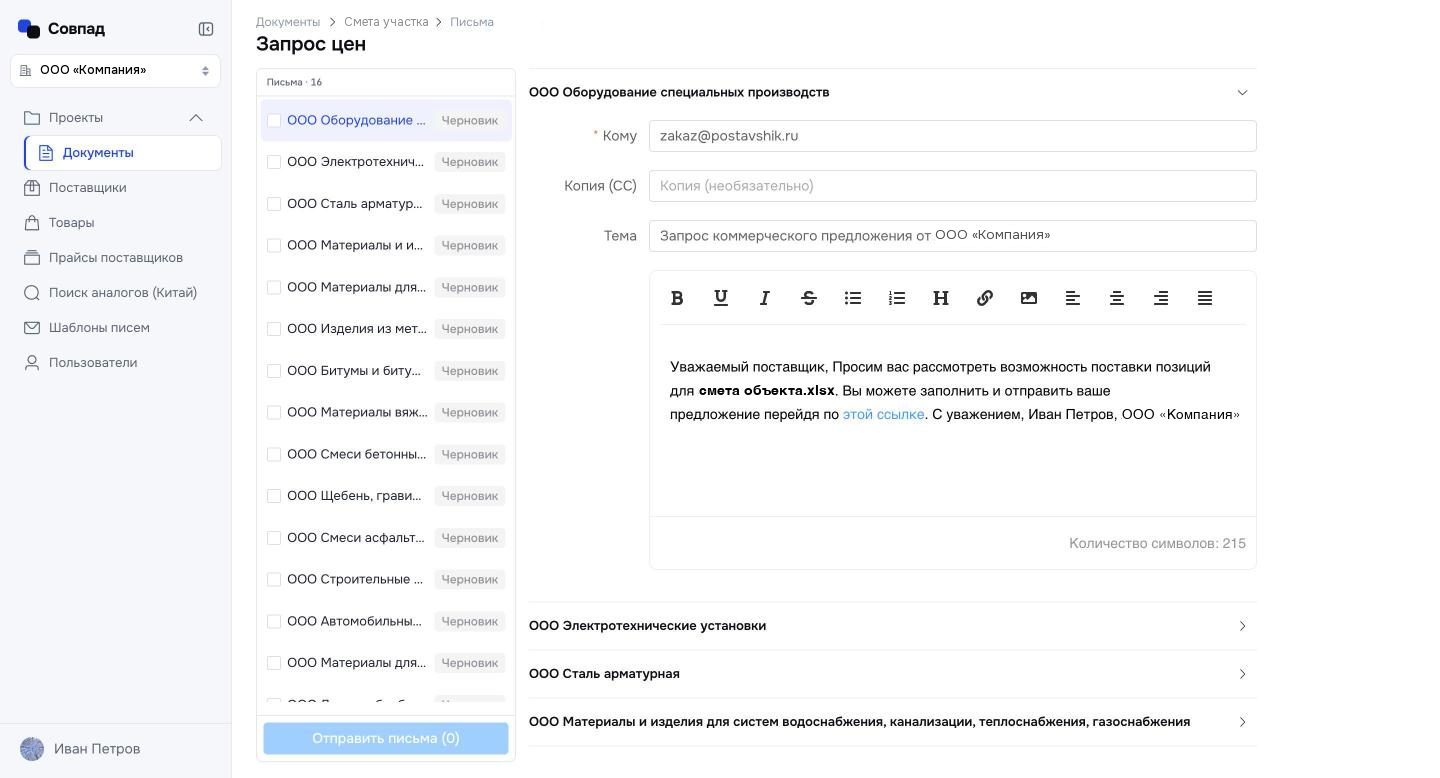This screenshot has width=1440, height=778.
Task: Open Прайсы поставщиков section
Action: (115, 258)
